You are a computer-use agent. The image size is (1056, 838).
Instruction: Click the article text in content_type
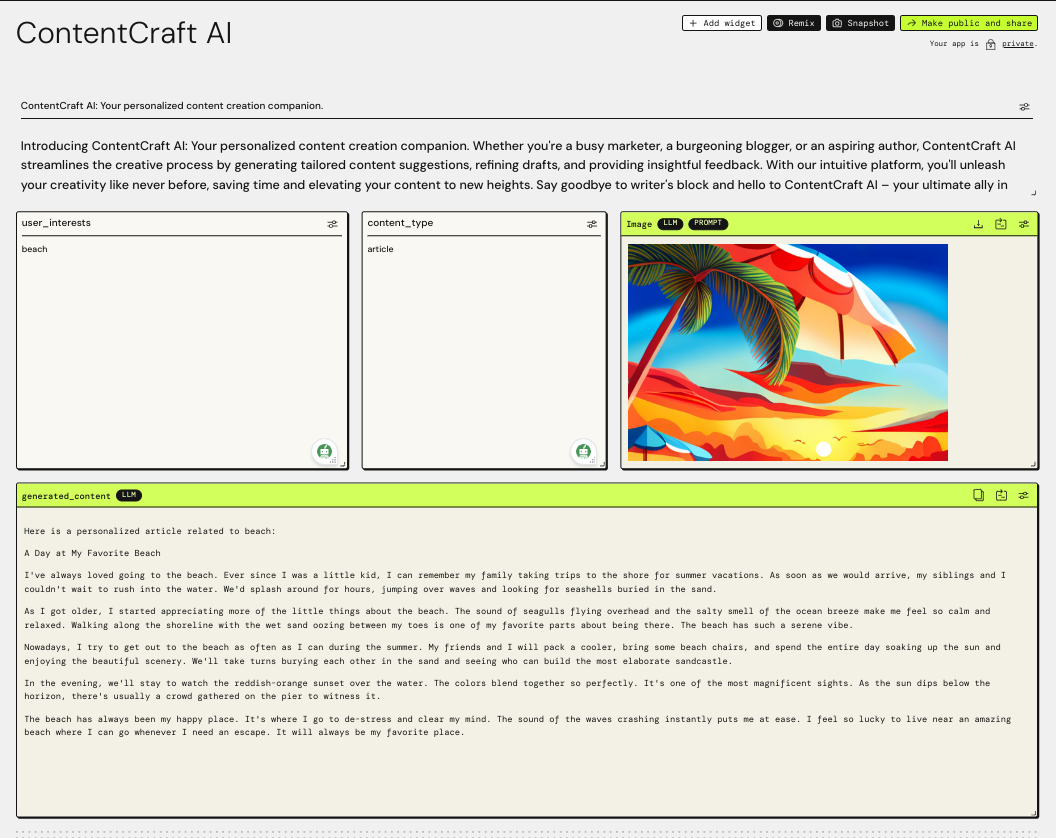tap(381, 249)
